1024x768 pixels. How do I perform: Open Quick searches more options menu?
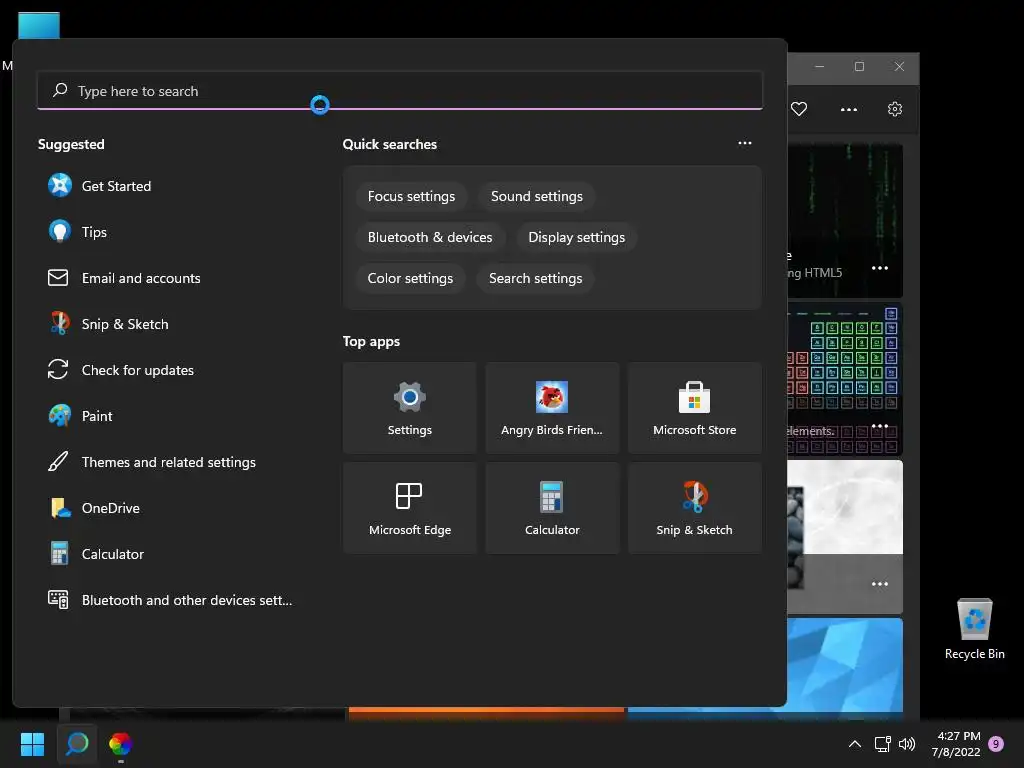pyautogui.click(x=744, y=144)
